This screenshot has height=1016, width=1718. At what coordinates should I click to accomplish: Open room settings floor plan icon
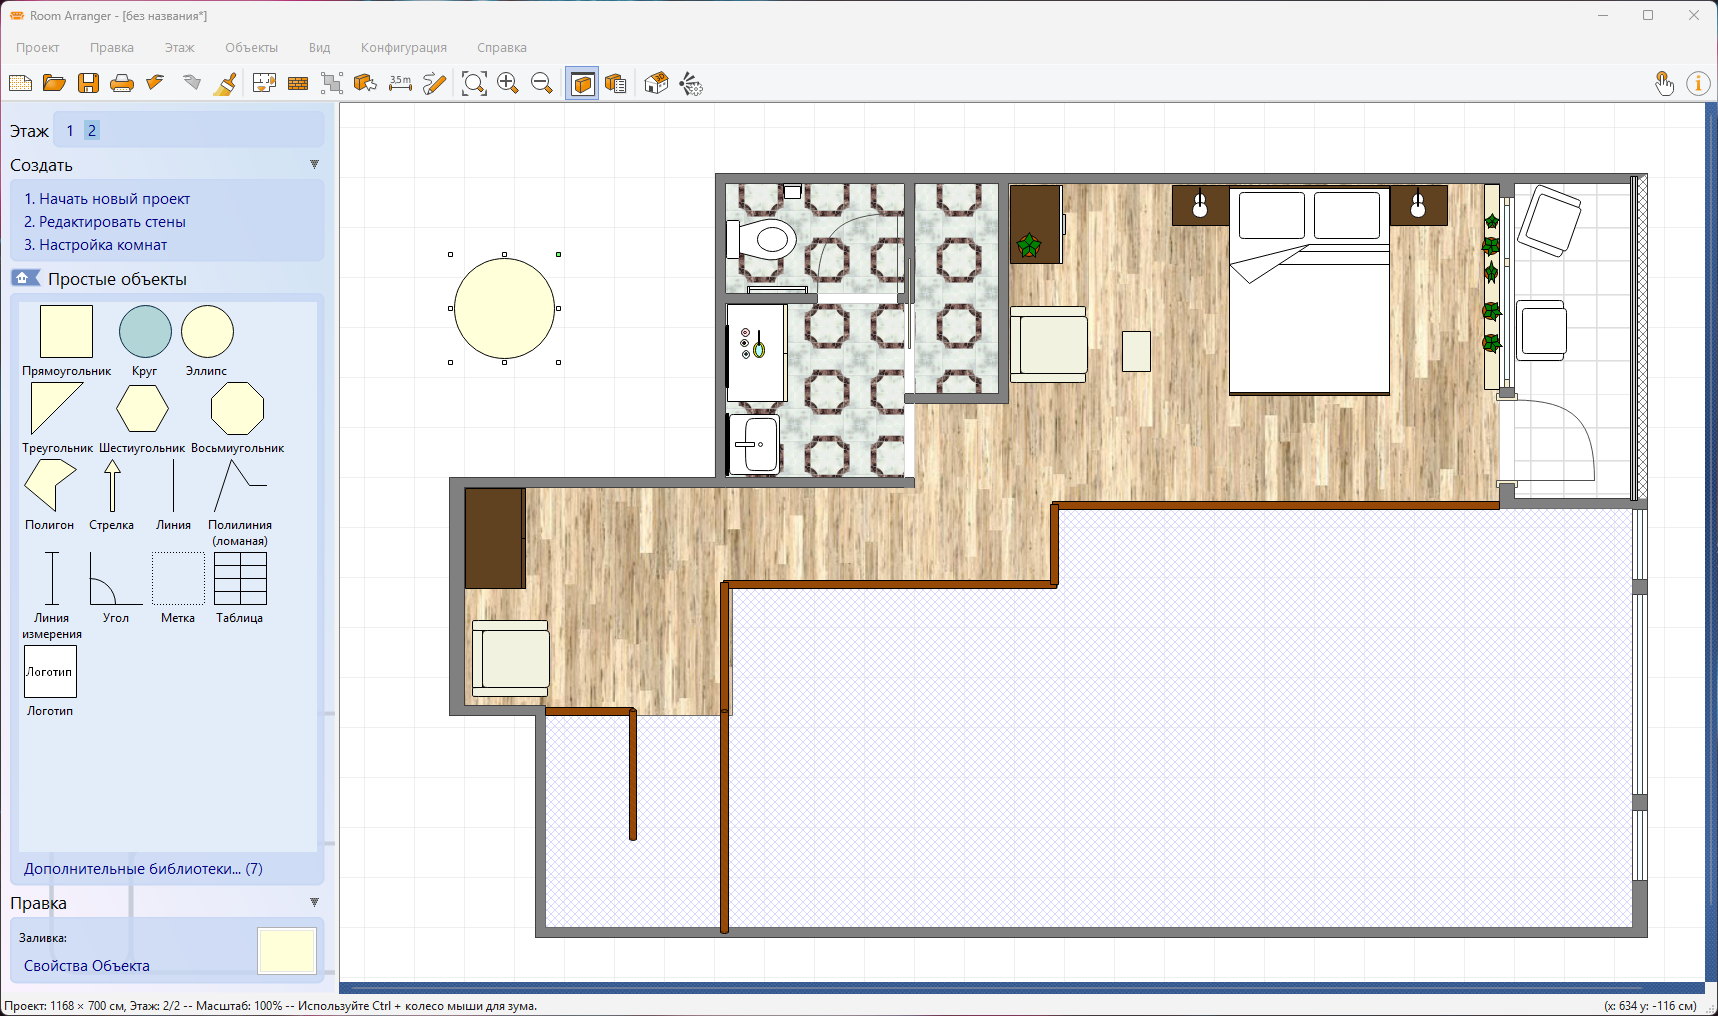pyautogui.click(x=264, y=84)
